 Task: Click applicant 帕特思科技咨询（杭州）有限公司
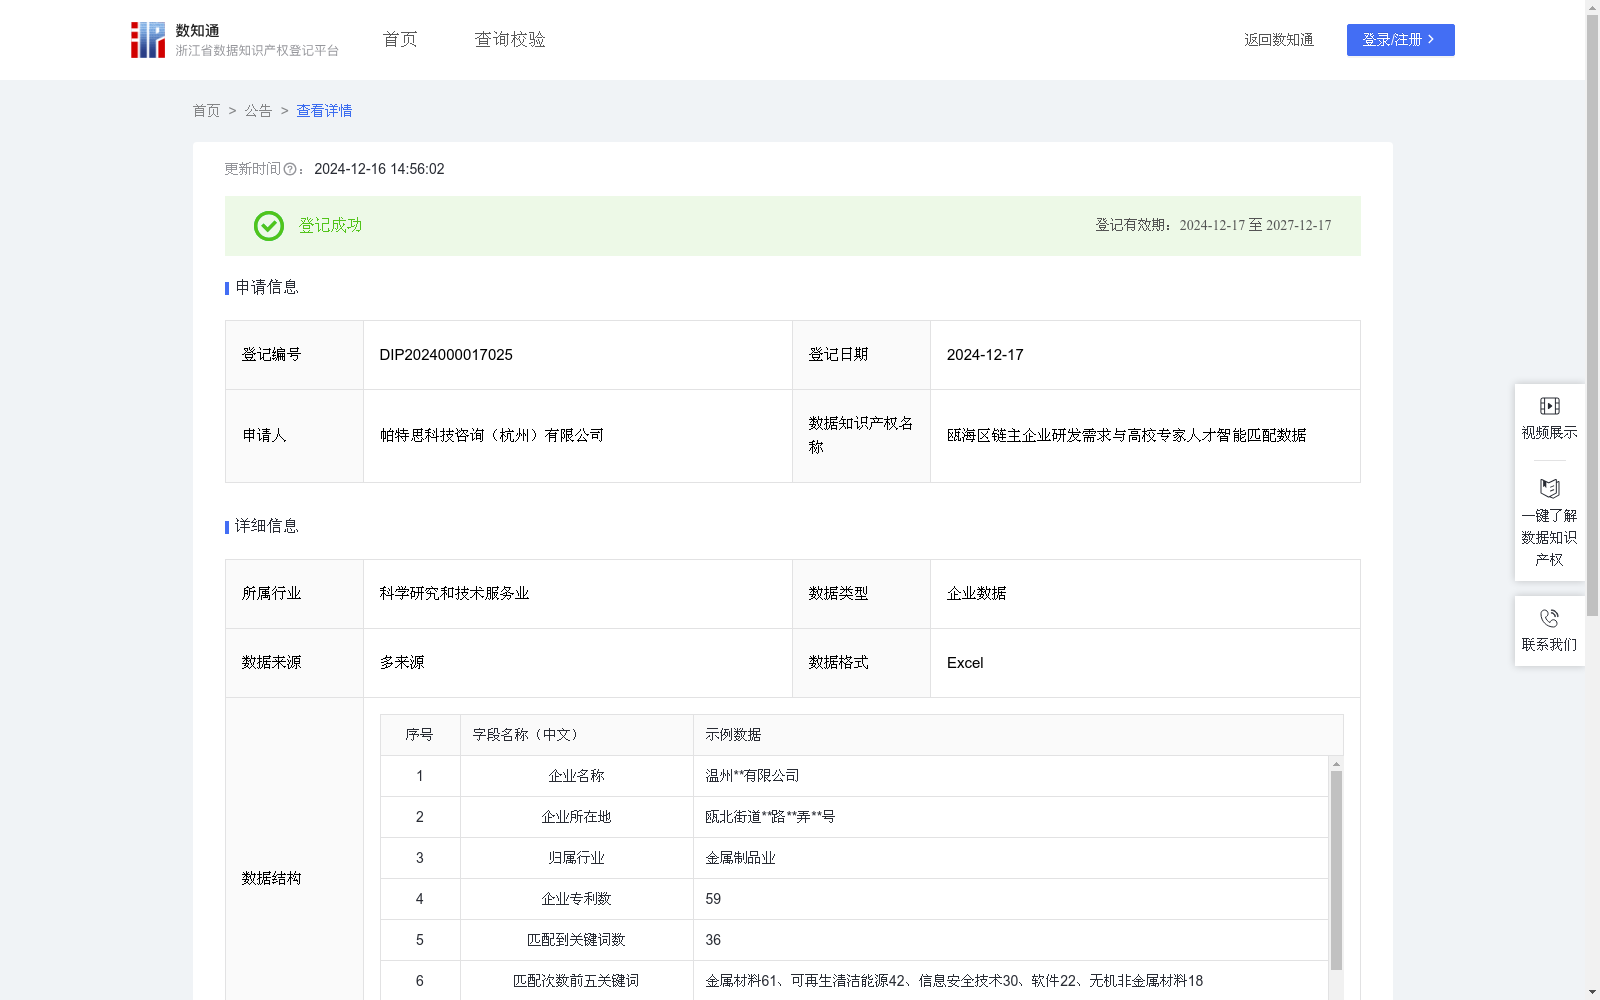tap(492, 436)
